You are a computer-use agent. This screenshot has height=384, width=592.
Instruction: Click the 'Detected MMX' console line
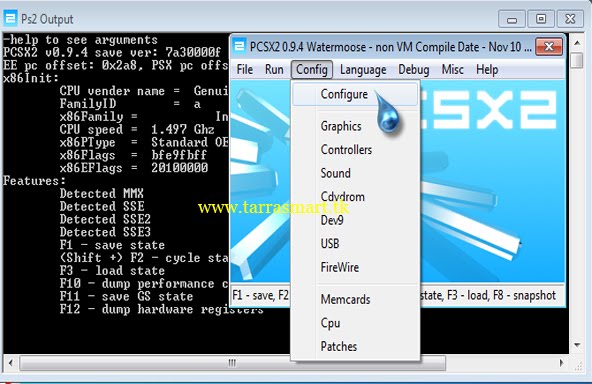tap(102, 193)
